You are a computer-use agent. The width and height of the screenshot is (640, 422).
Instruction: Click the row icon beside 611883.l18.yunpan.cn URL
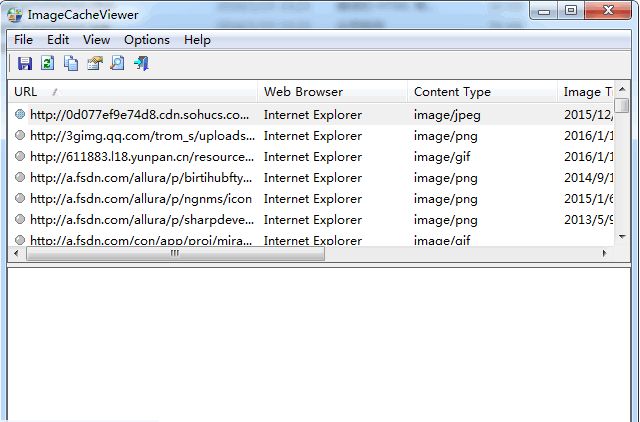(20, 156)
